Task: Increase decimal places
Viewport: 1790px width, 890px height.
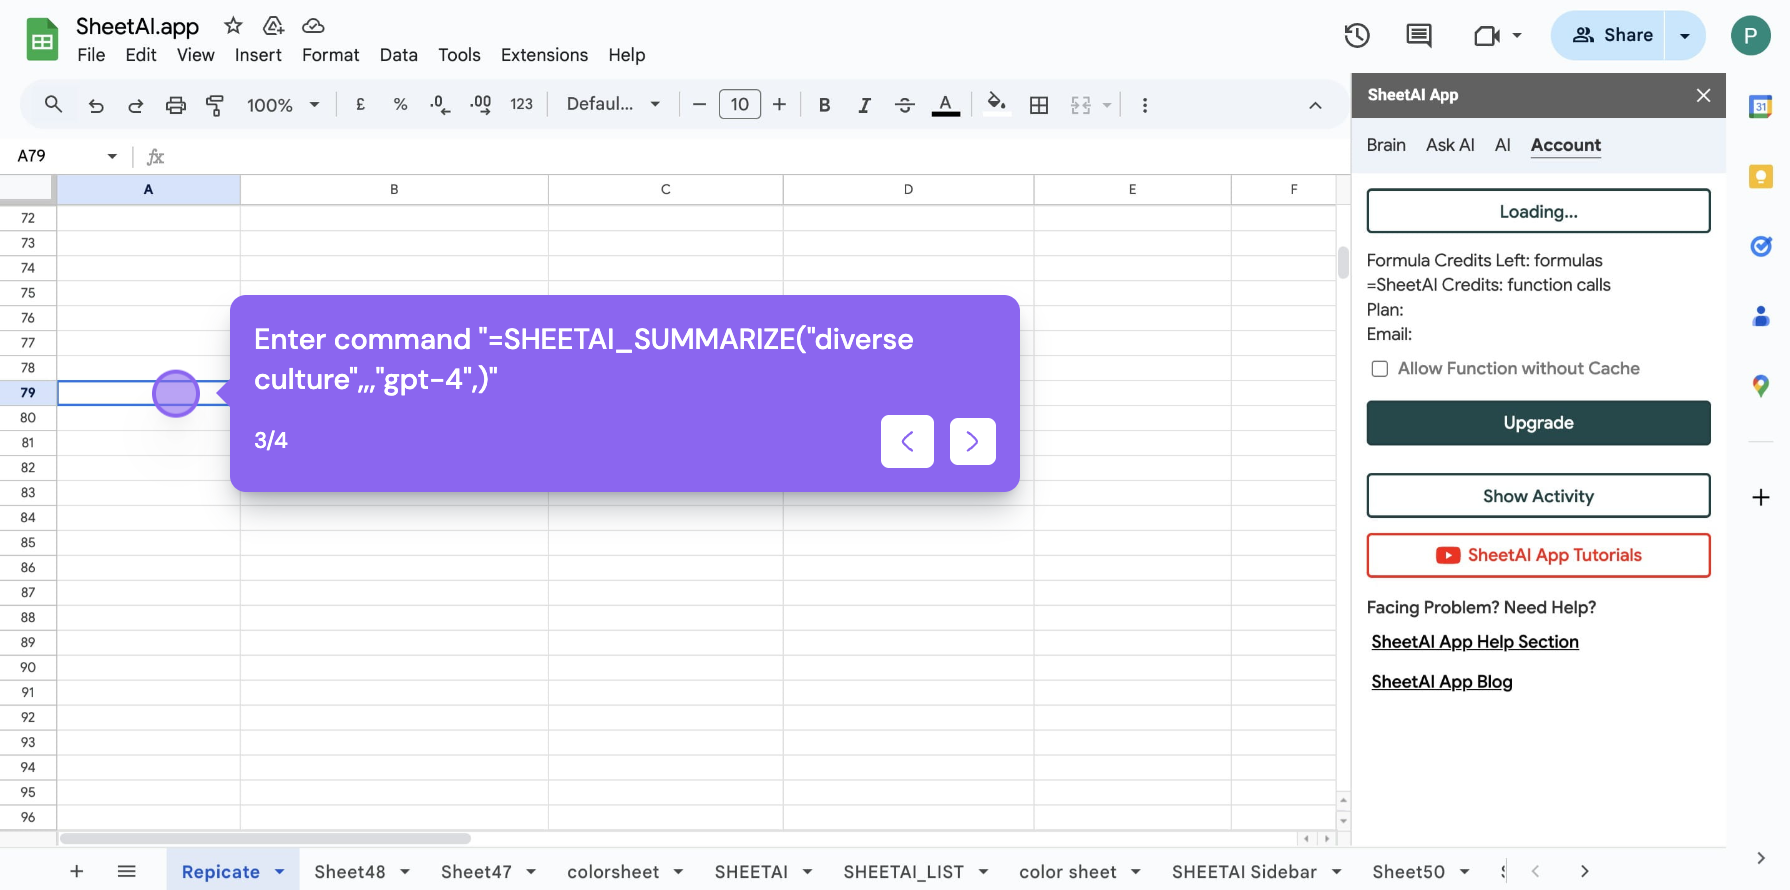Action: coord(481,104)
